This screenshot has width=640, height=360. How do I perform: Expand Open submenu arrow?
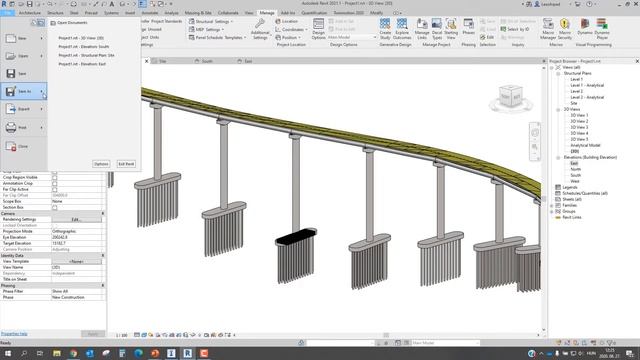pyautogui.click(x=41, y=56)
